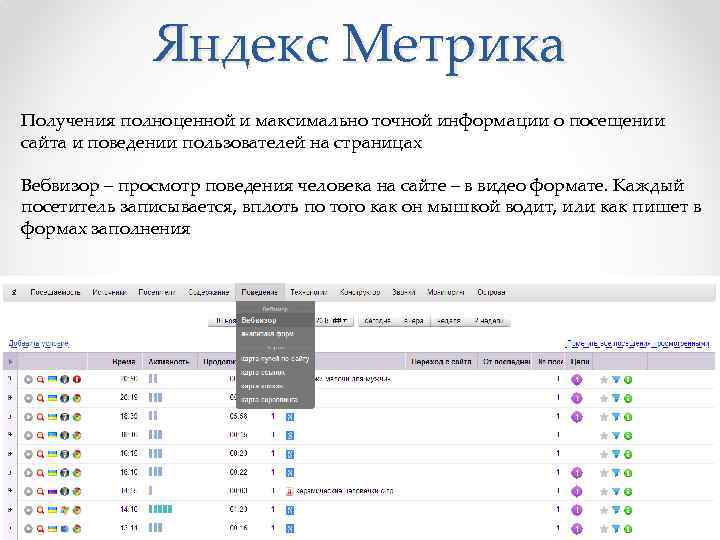Click Chrome browser icon in 14:10 row
This screenshot has height=540, width=720.
click(77, 510)
